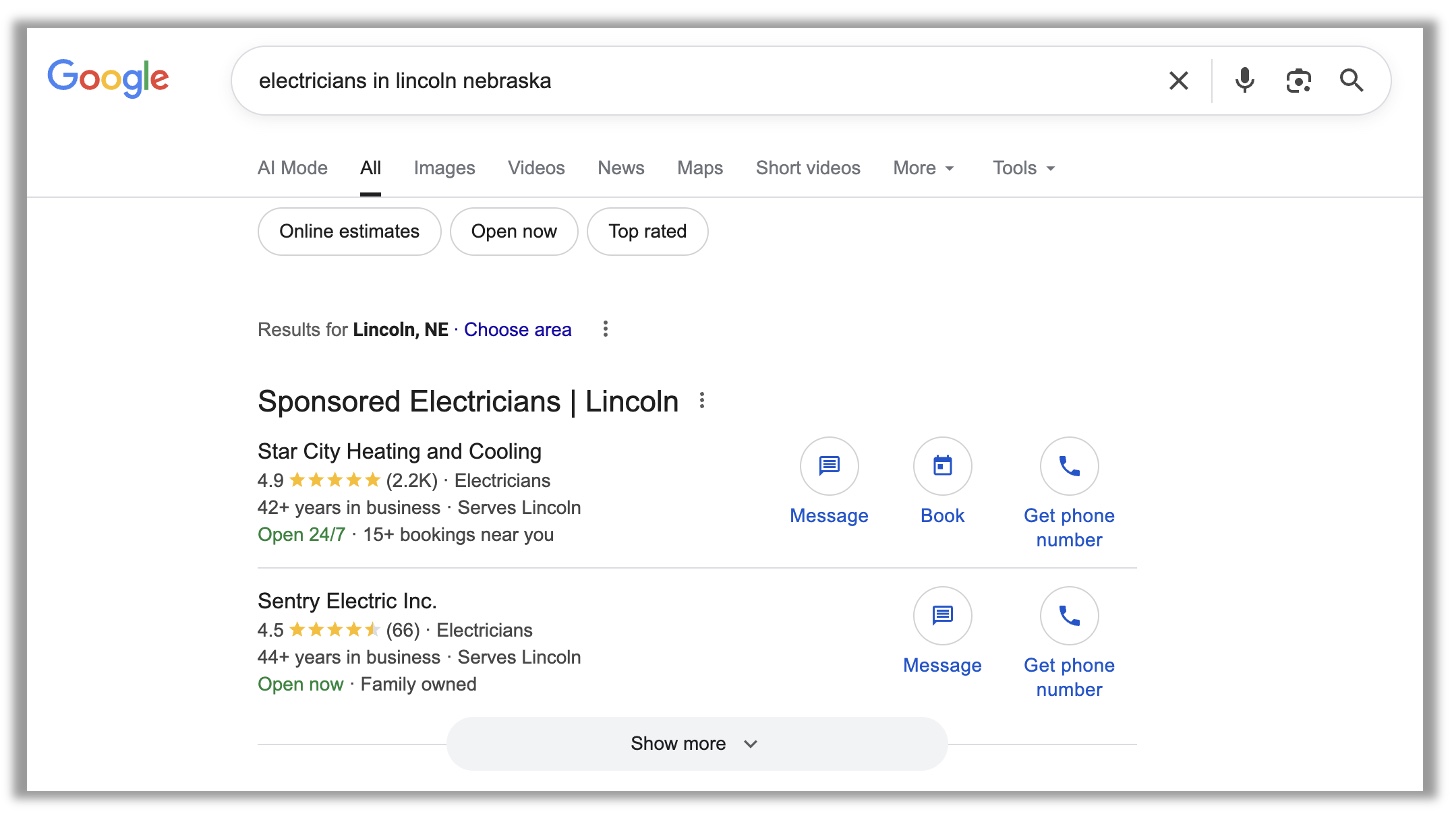Clear the search box with X icon
This screenshot has width=1452, height=816.
click(1179, 81)
